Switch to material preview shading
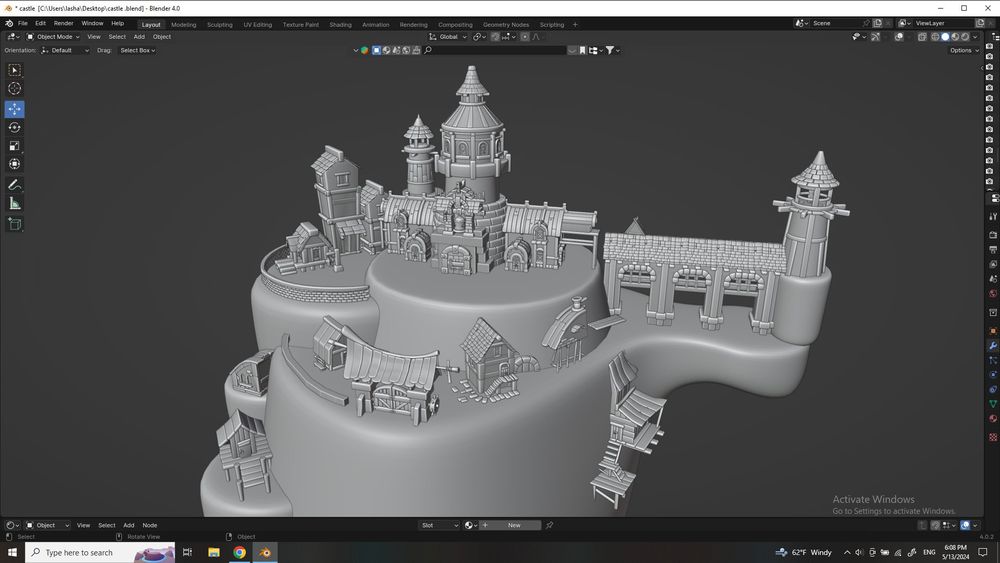The height and width of the screenshot is (563, 1000). click(x=955, y=37)
